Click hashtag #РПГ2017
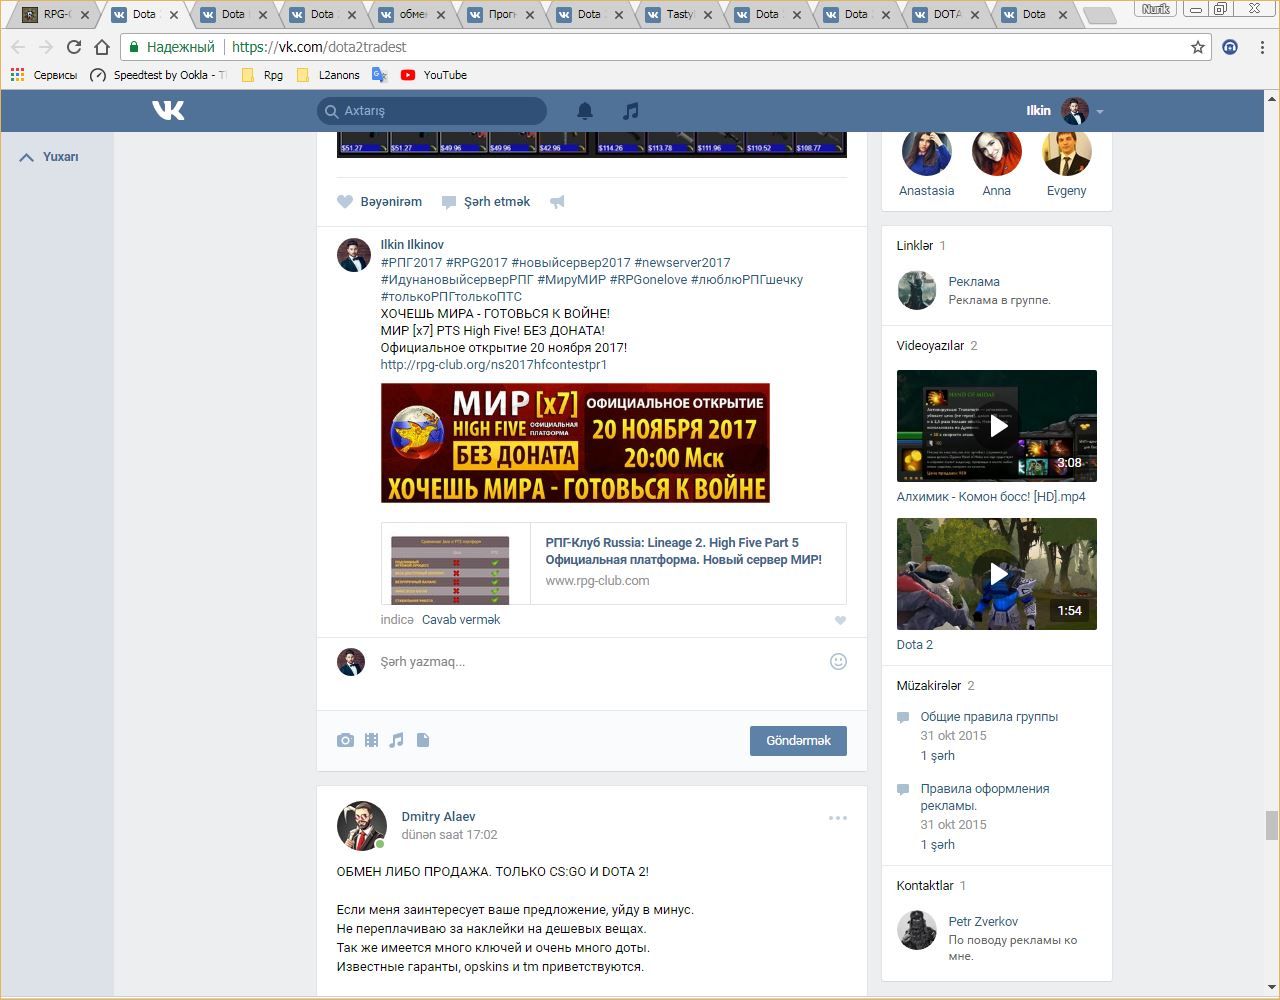The height and width of the screenshot is (1000, 1280). click(x=411, y=263)
